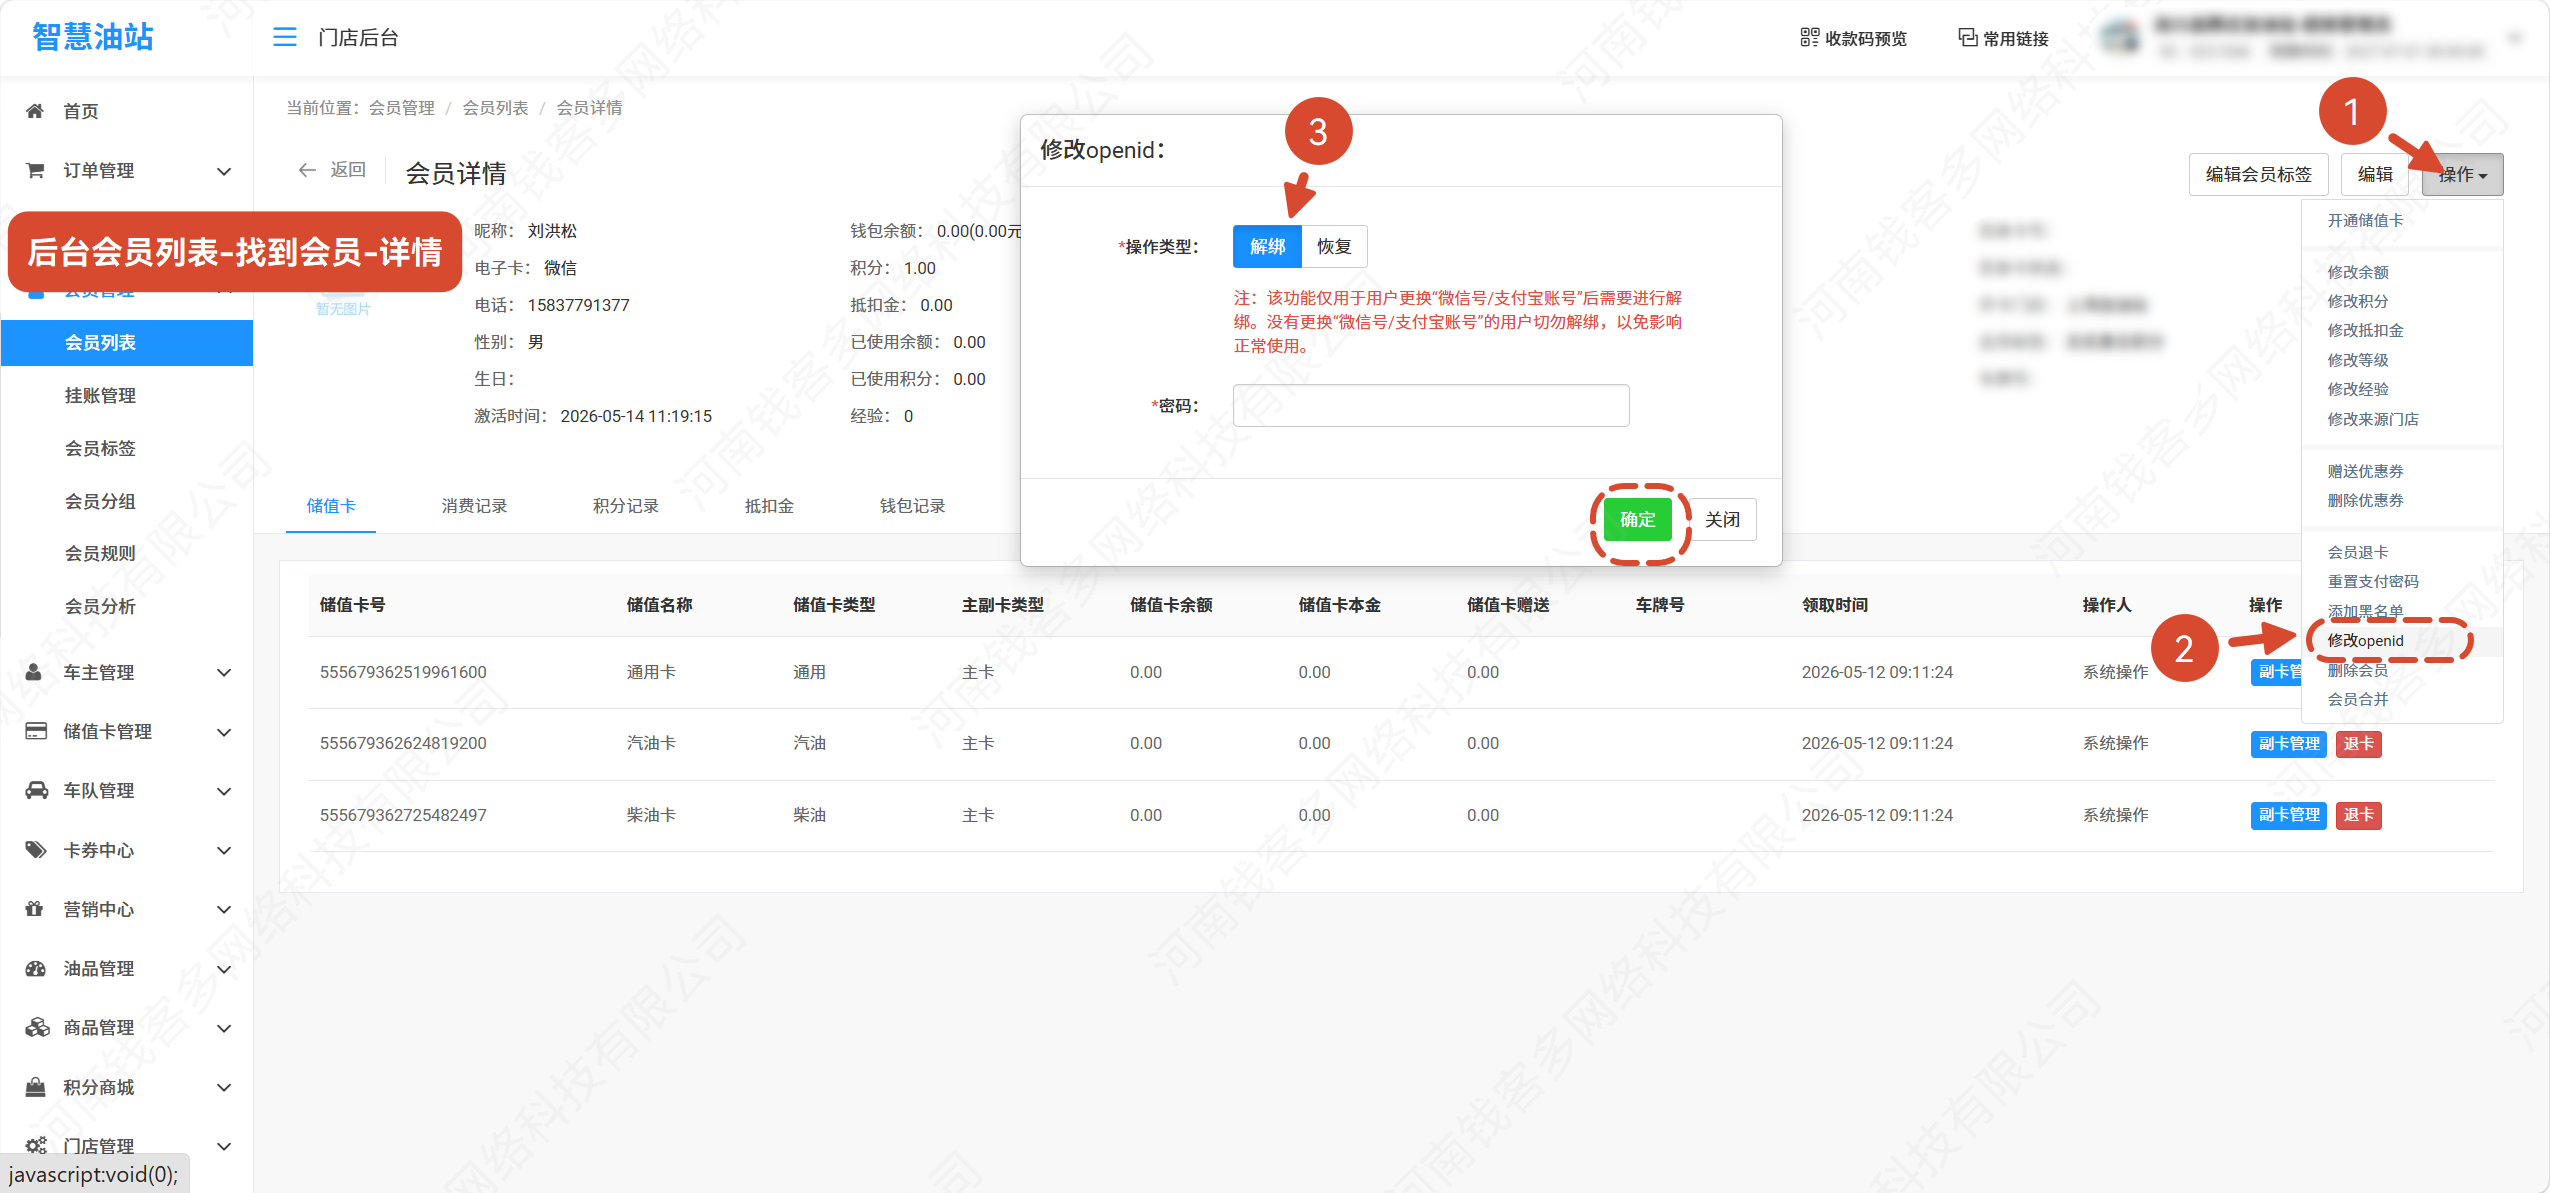This screenshot has width=2550, height=1193.
Task: Click the user avatar in the header
Action: click(2119, 38)
